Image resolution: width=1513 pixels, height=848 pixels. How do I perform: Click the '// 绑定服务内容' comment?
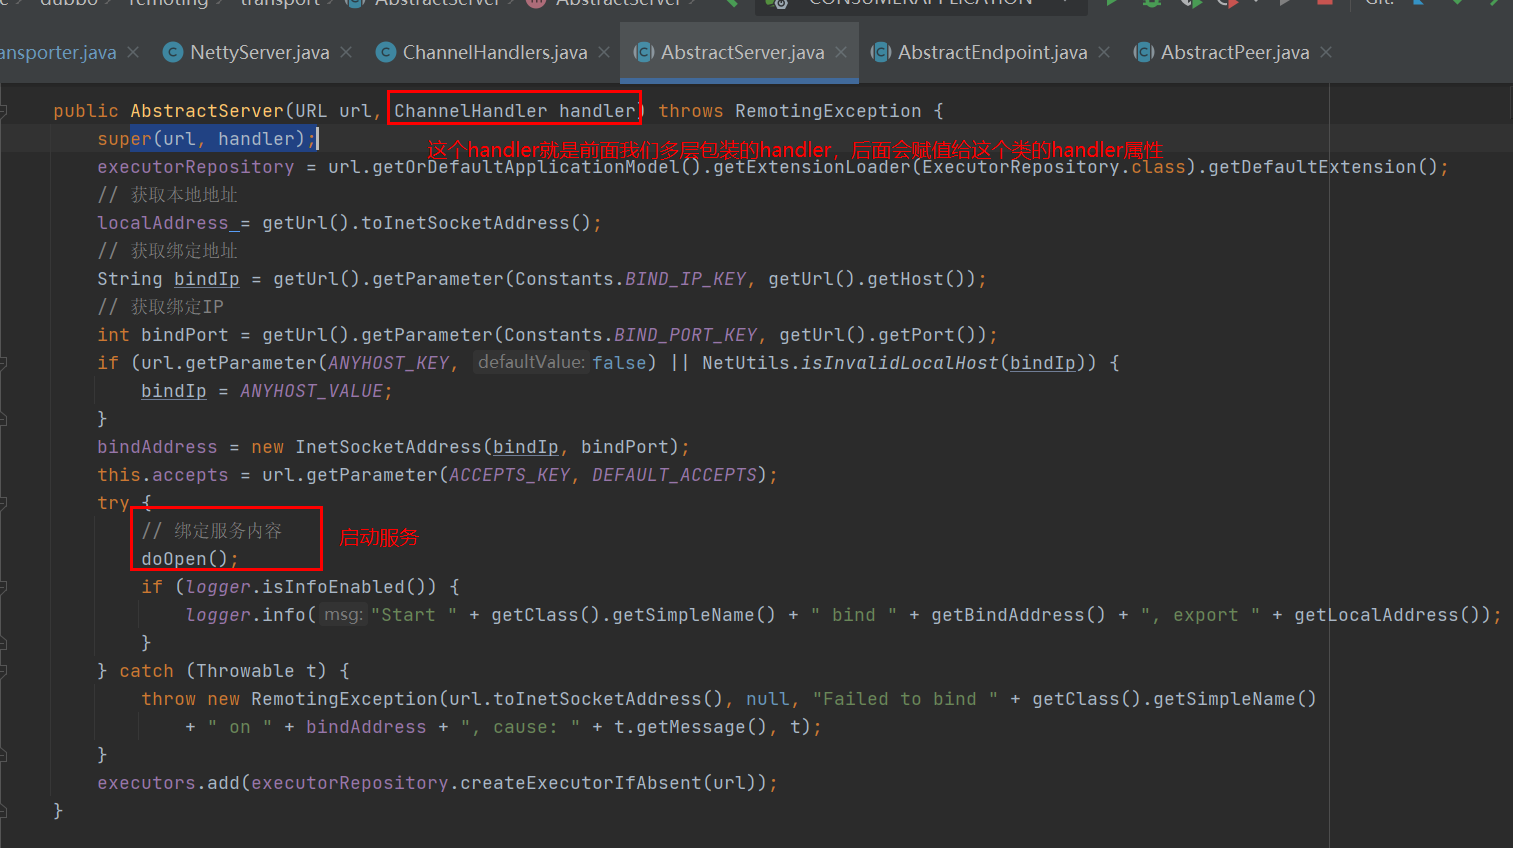212,531
